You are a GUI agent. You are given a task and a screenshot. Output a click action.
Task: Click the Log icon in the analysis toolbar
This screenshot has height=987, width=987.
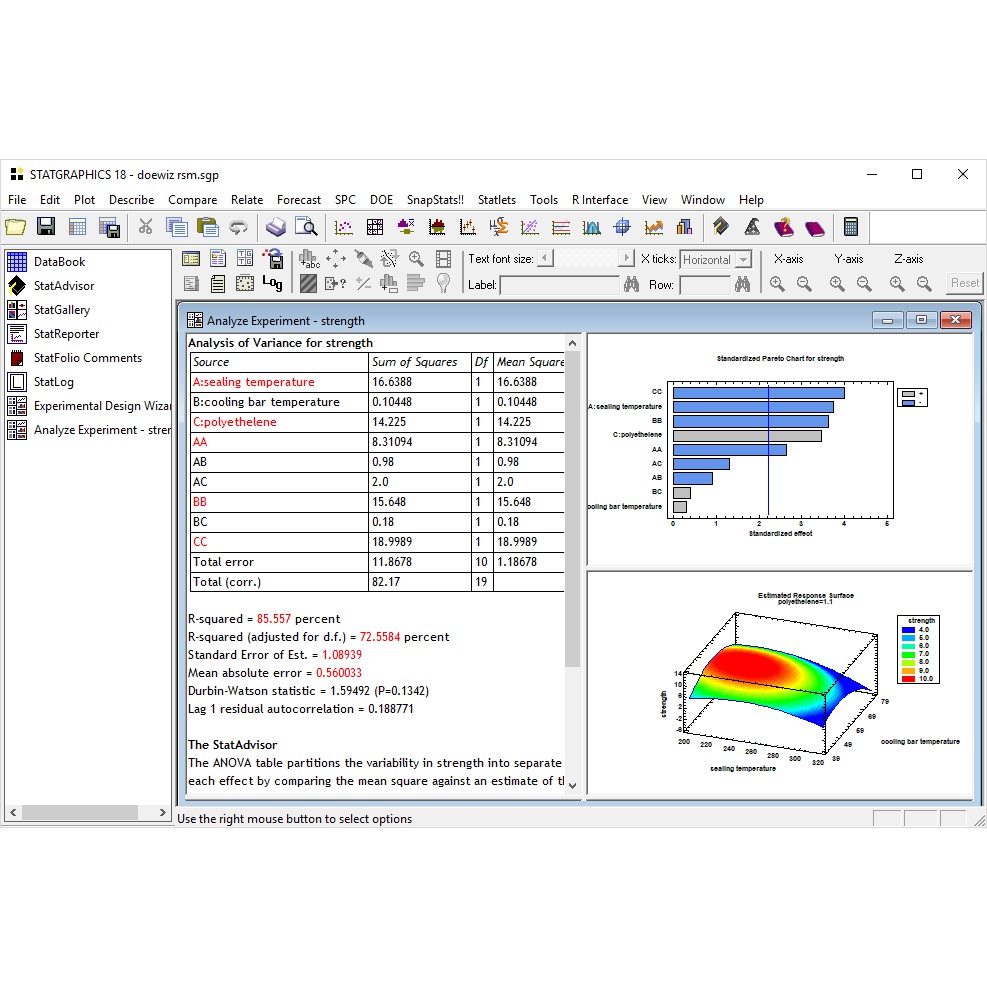pos(272,284)
